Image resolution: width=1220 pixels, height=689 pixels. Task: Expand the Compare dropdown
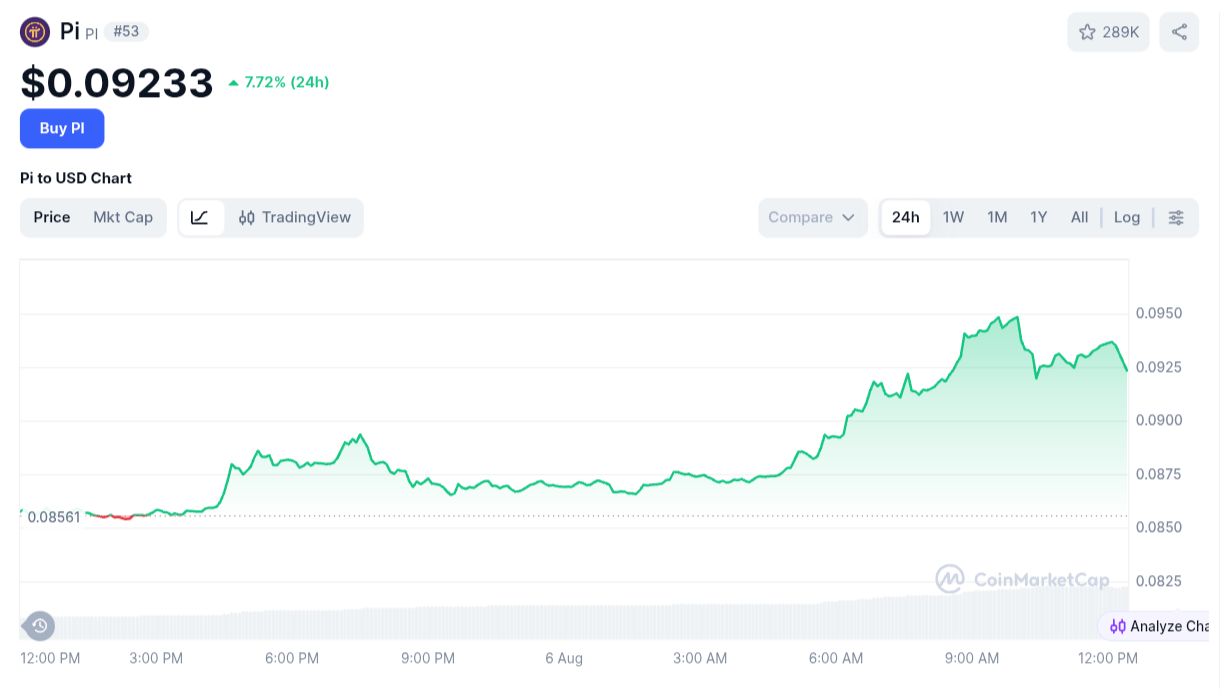pos(813,217)
